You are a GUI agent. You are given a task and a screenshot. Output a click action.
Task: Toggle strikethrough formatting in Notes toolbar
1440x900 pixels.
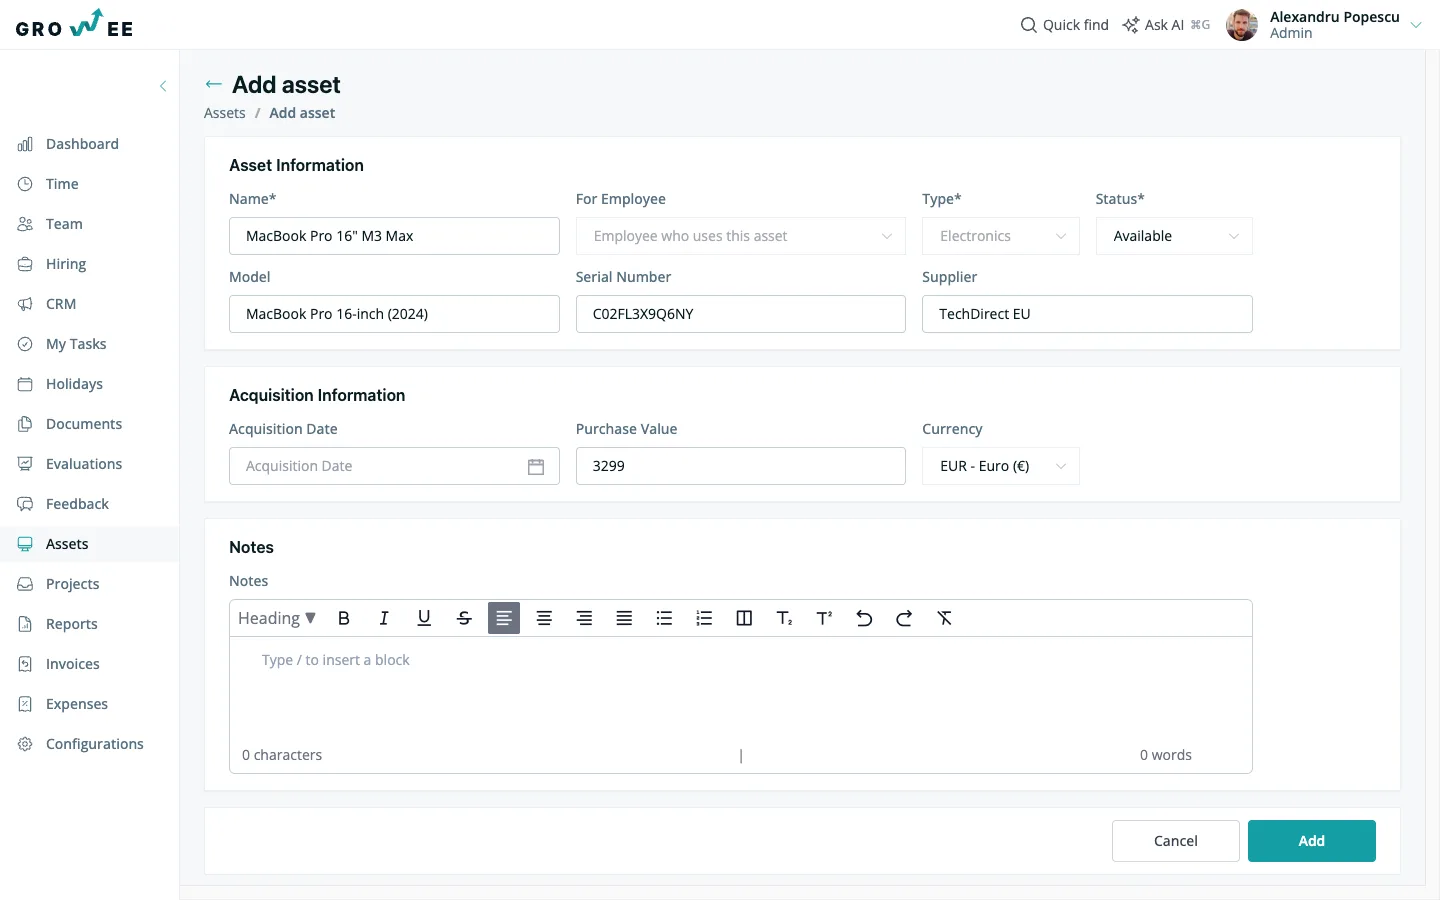[x=464, y=618]
